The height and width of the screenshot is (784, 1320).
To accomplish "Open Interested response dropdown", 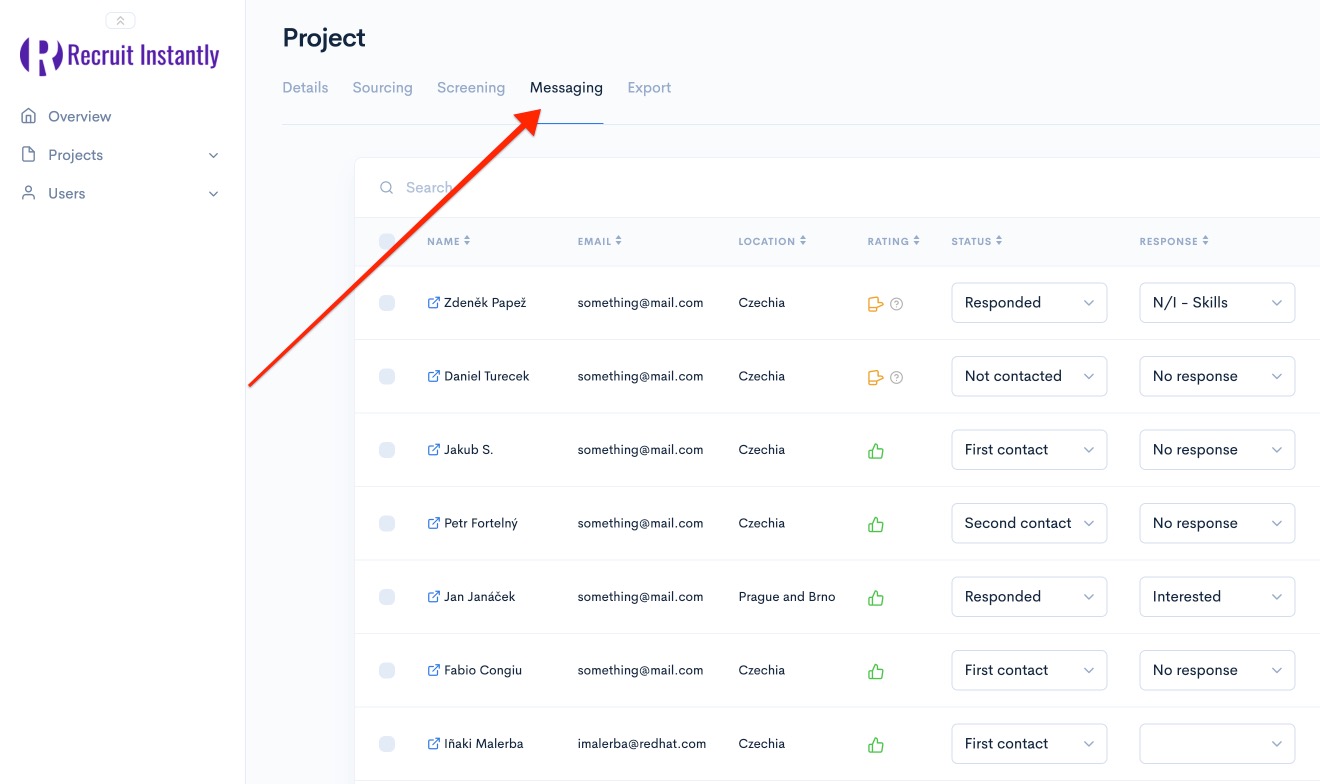I will (x=1217, y=597).
